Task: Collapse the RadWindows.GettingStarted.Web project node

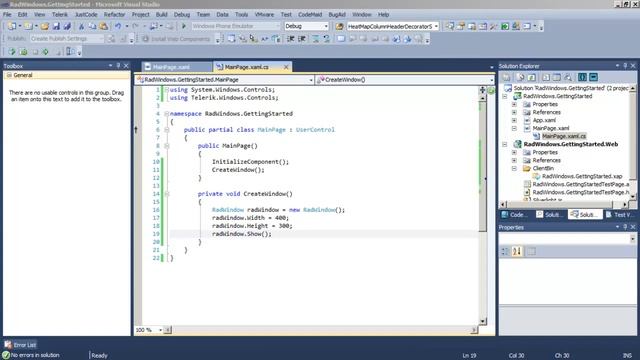Action: [x=505, y=144]
